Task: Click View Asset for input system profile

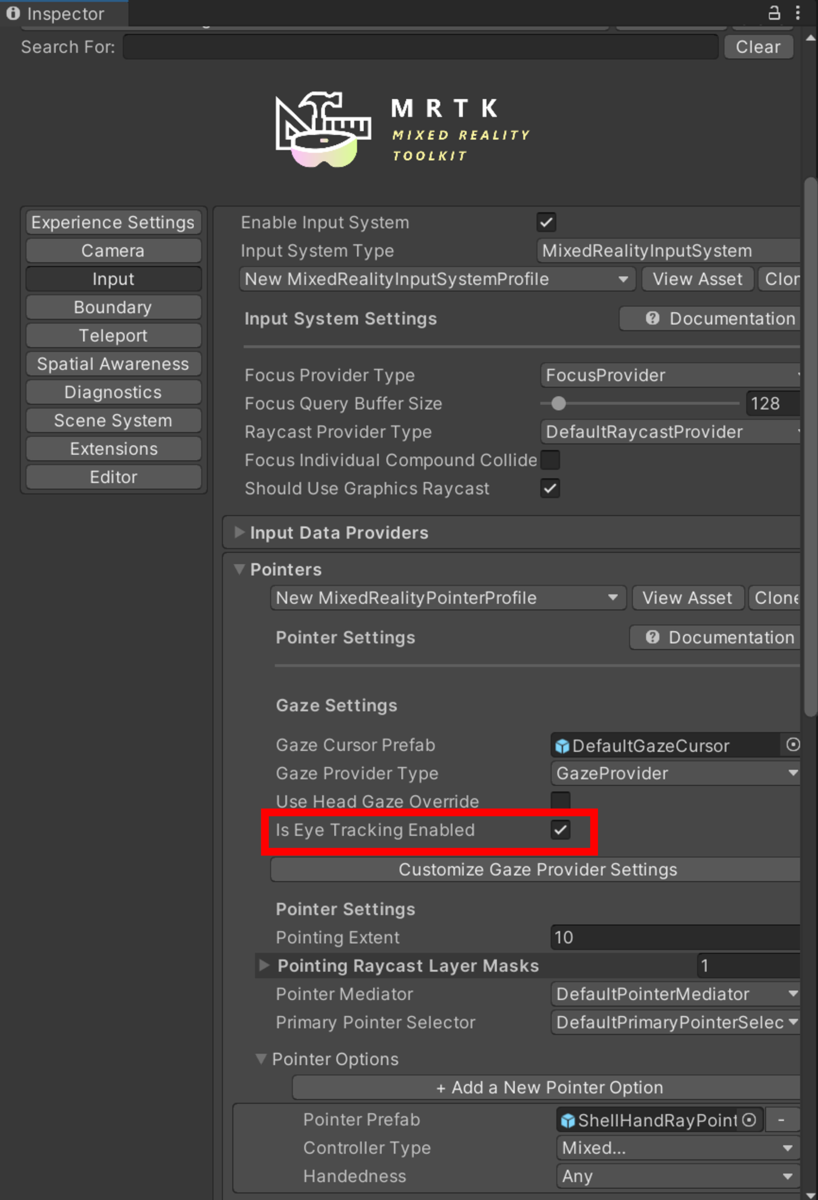Action: click(x=697, y=279)
